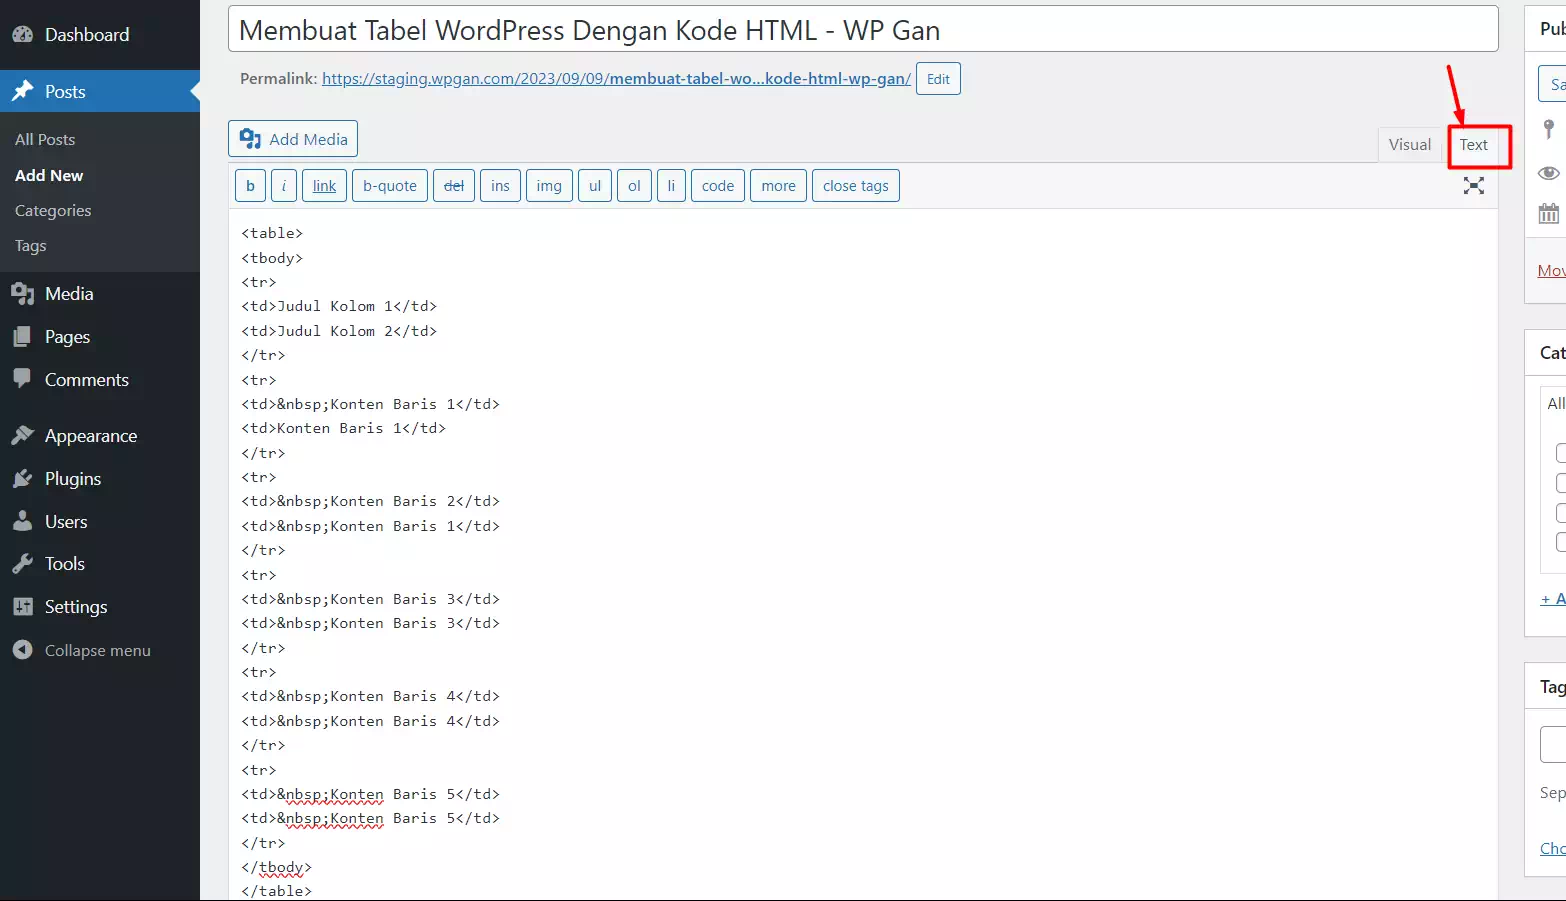The width and height of the screenshot is (1566, 901).
Task: Click the Plugins plug icon
Action: (23, 479)
